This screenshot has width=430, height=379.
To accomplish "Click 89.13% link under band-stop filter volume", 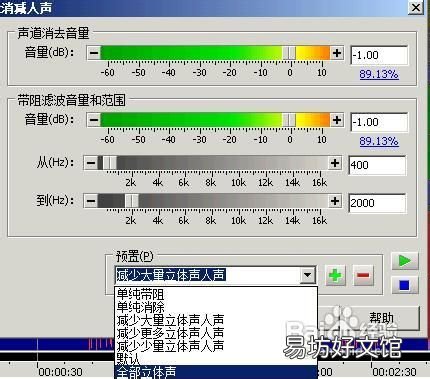I will pos(379,141).
